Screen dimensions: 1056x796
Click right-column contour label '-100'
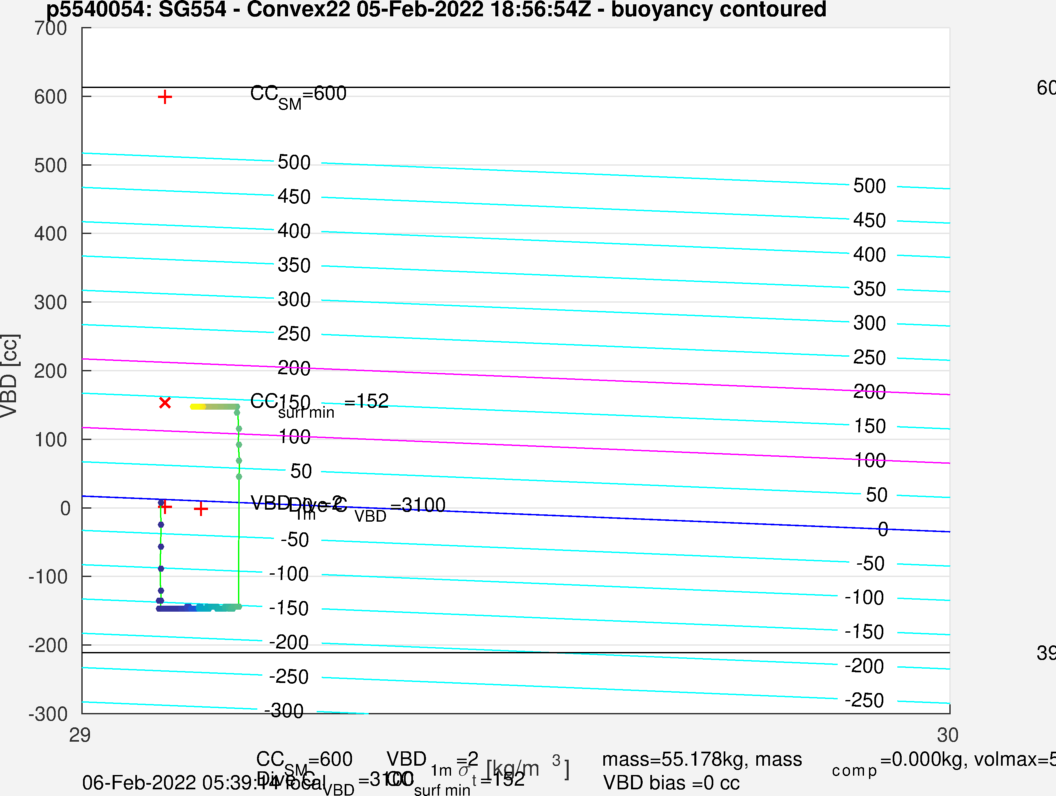pos(865,598)
